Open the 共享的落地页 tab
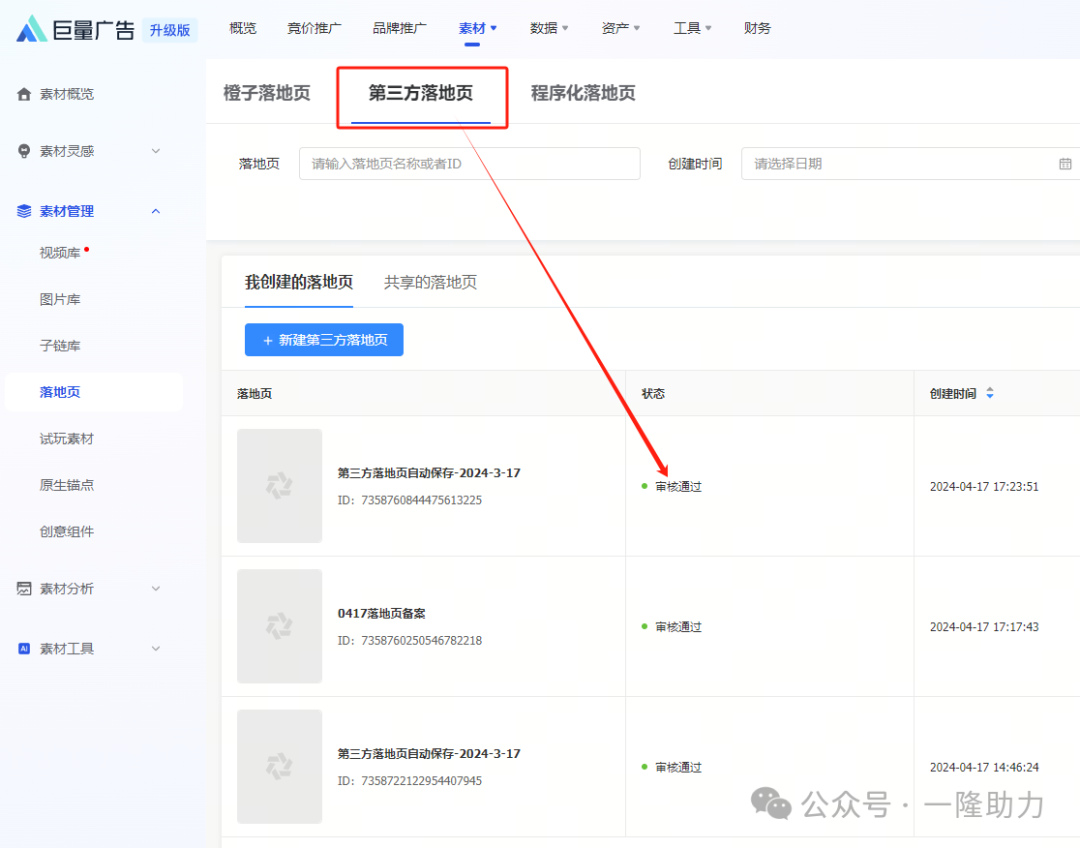 (x=429, y=283)
